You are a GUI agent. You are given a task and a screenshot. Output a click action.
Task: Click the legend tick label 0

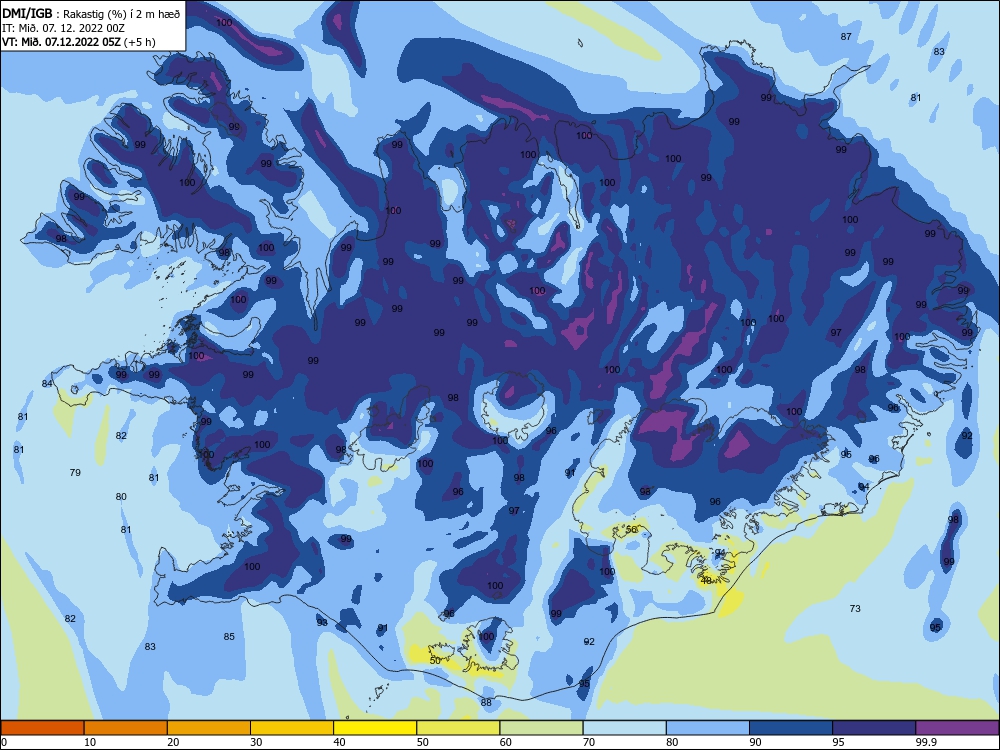tap(4, 742)
